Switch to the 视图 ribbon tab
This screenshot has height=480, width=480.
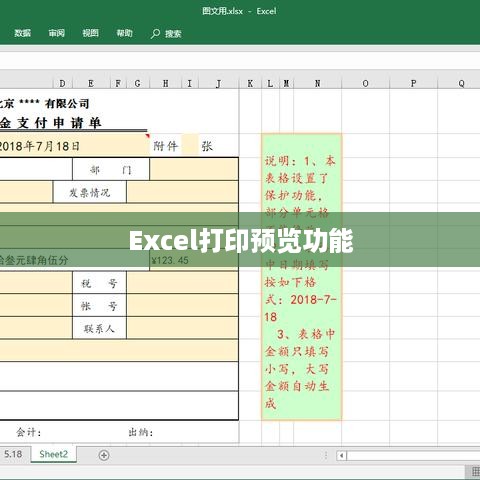tap(90, 33)
